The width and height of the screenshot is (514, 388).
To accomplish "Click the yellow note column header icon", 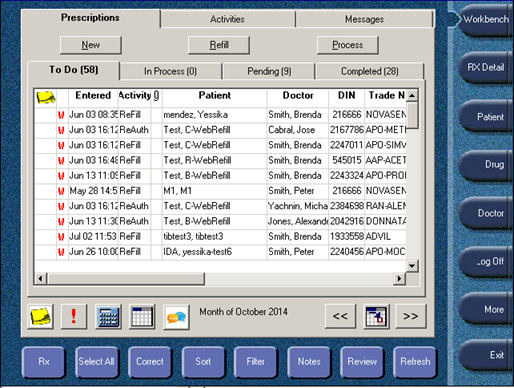I will pos(46,97).
